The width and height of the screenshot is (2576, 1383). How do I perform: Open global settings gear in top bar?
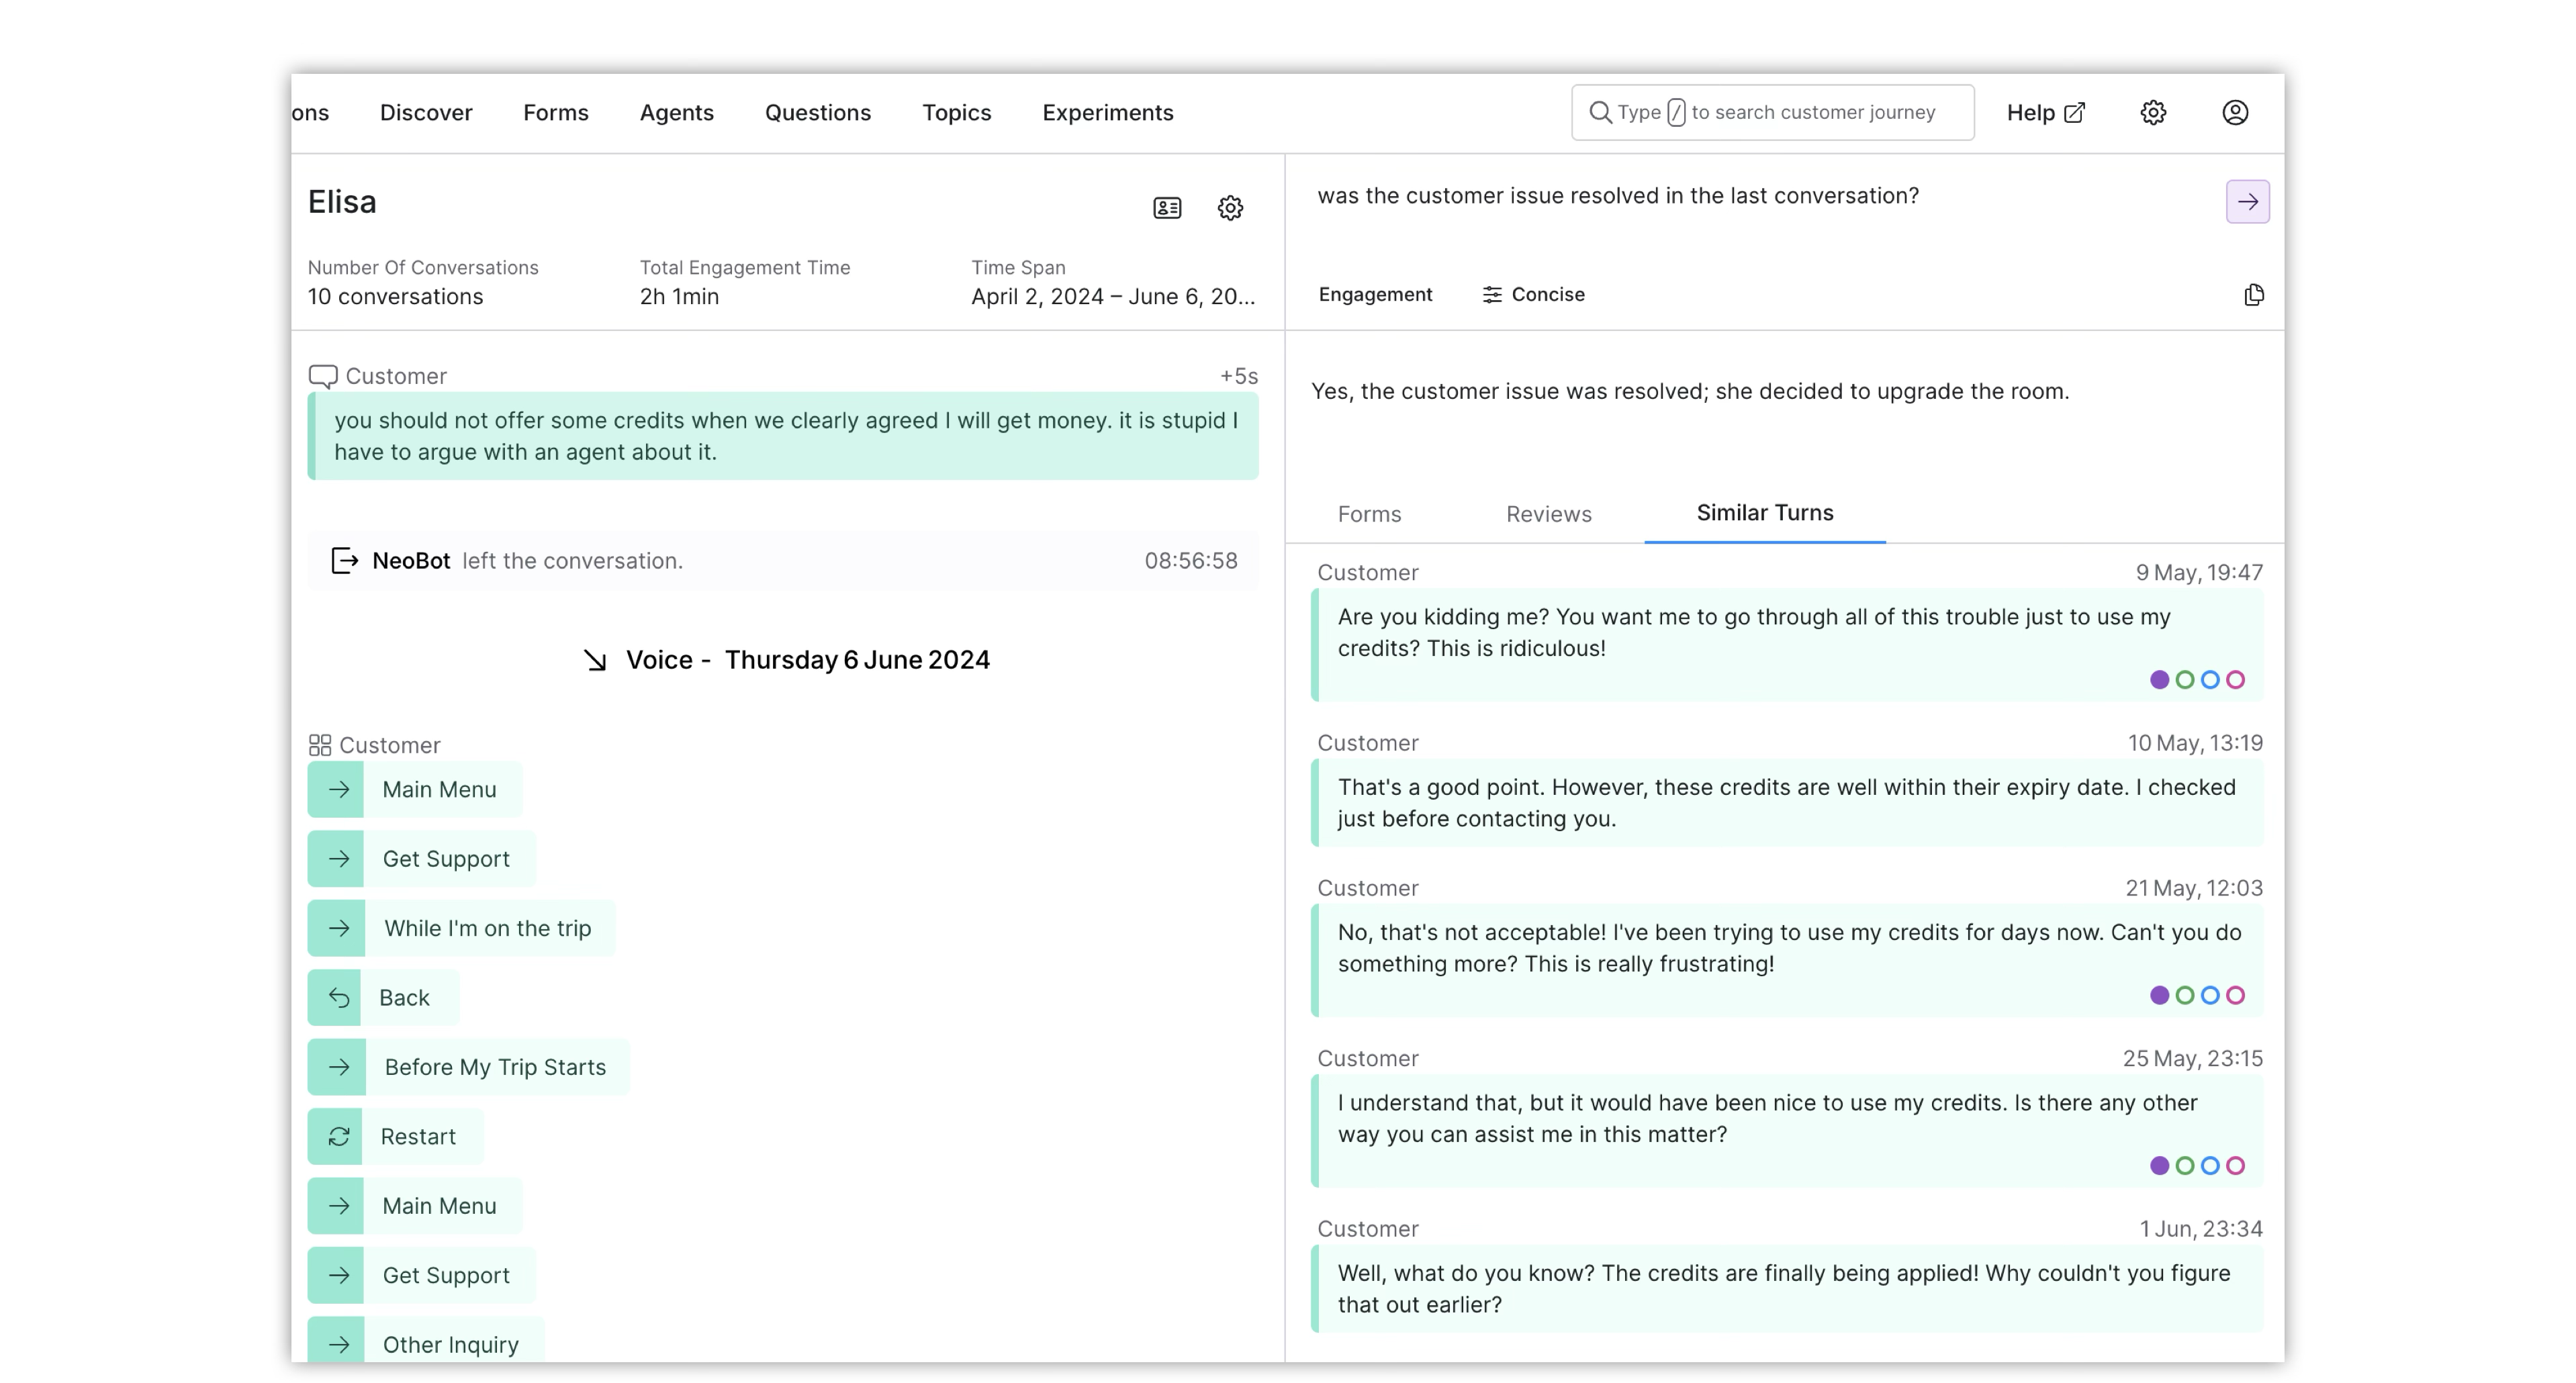pos(2153,113)
